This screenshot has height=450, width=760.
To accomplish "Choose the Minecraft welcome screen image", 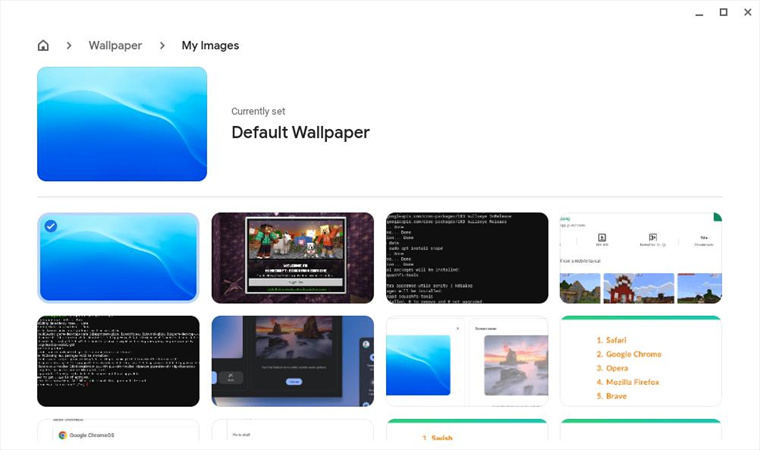I will [x=292, y=257].
